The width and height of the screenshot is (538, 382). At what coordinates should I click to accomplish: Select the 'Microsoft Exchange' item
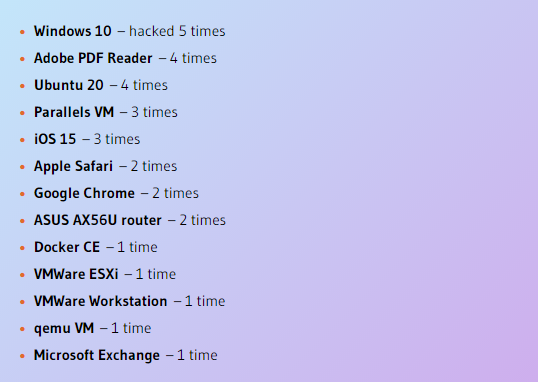[x=97, y=355]
